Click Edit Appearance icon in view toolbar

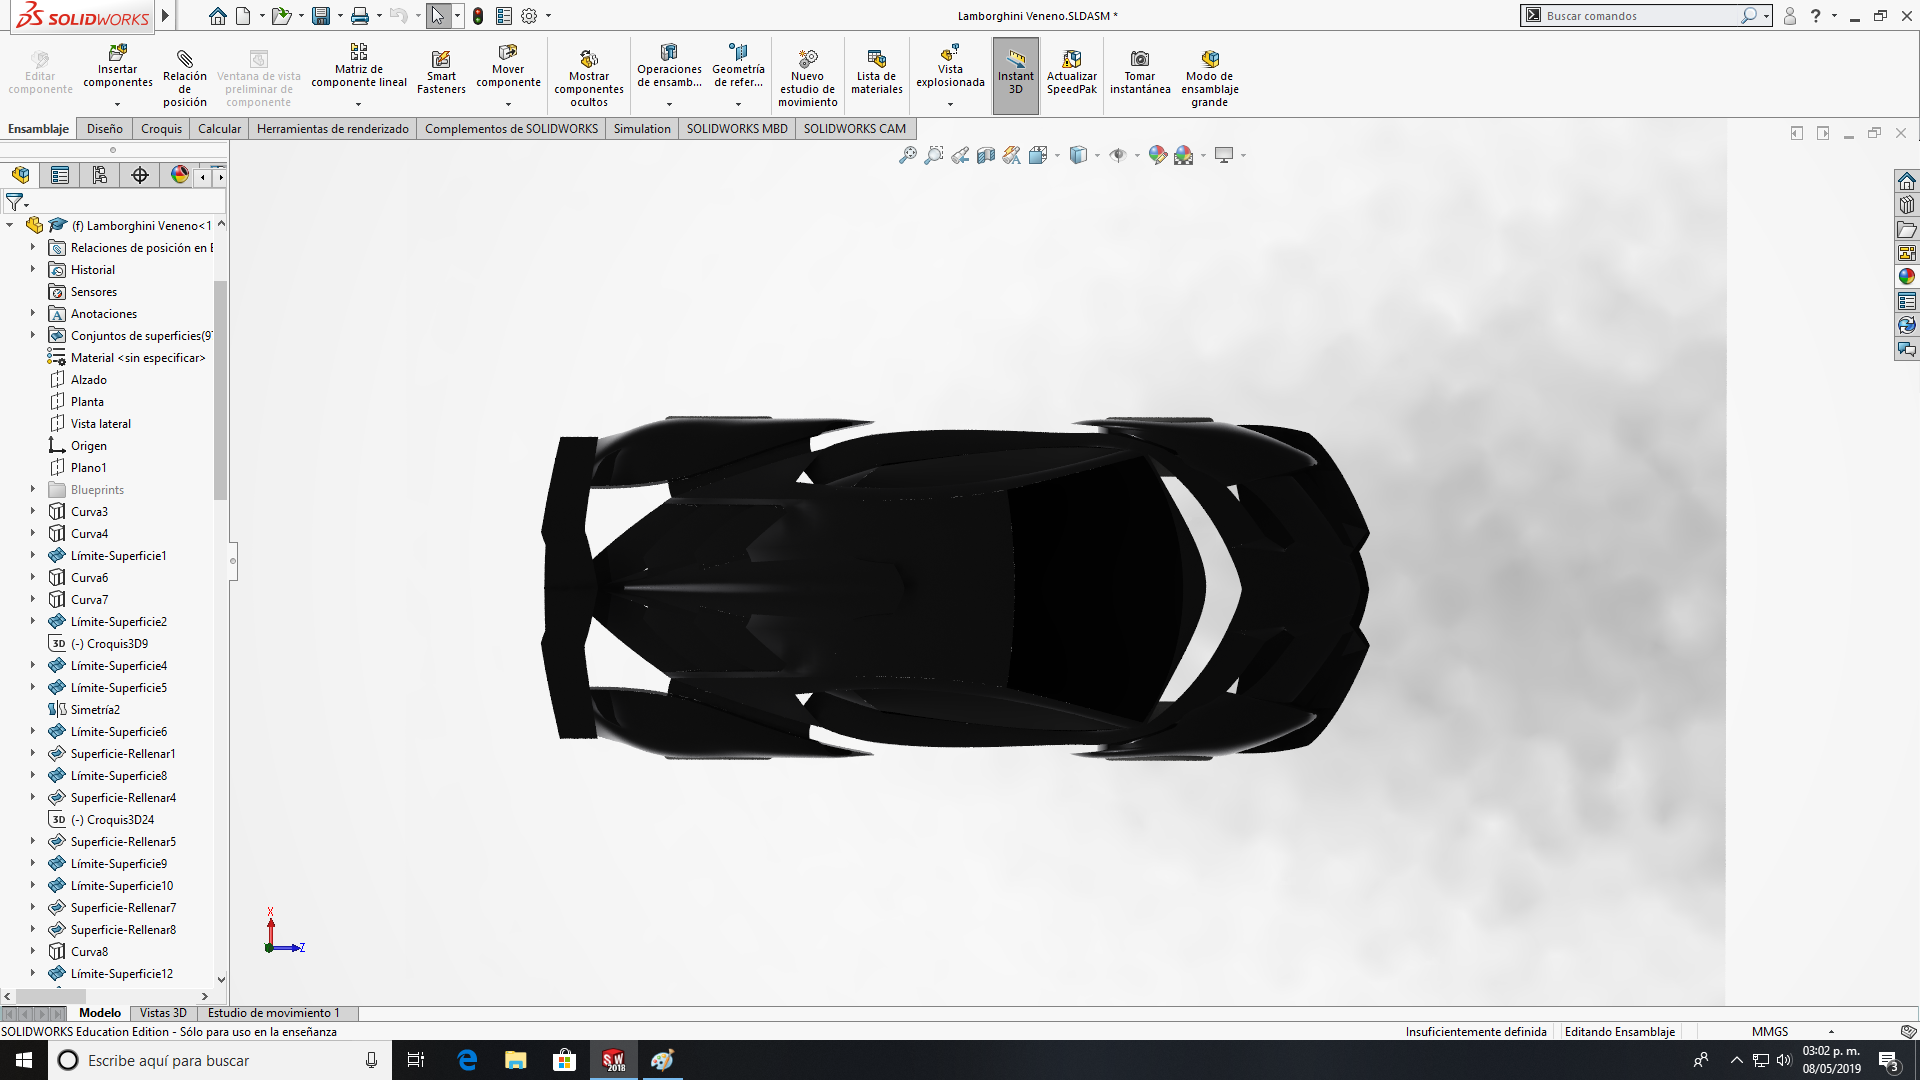click(x=1157, y=155)
